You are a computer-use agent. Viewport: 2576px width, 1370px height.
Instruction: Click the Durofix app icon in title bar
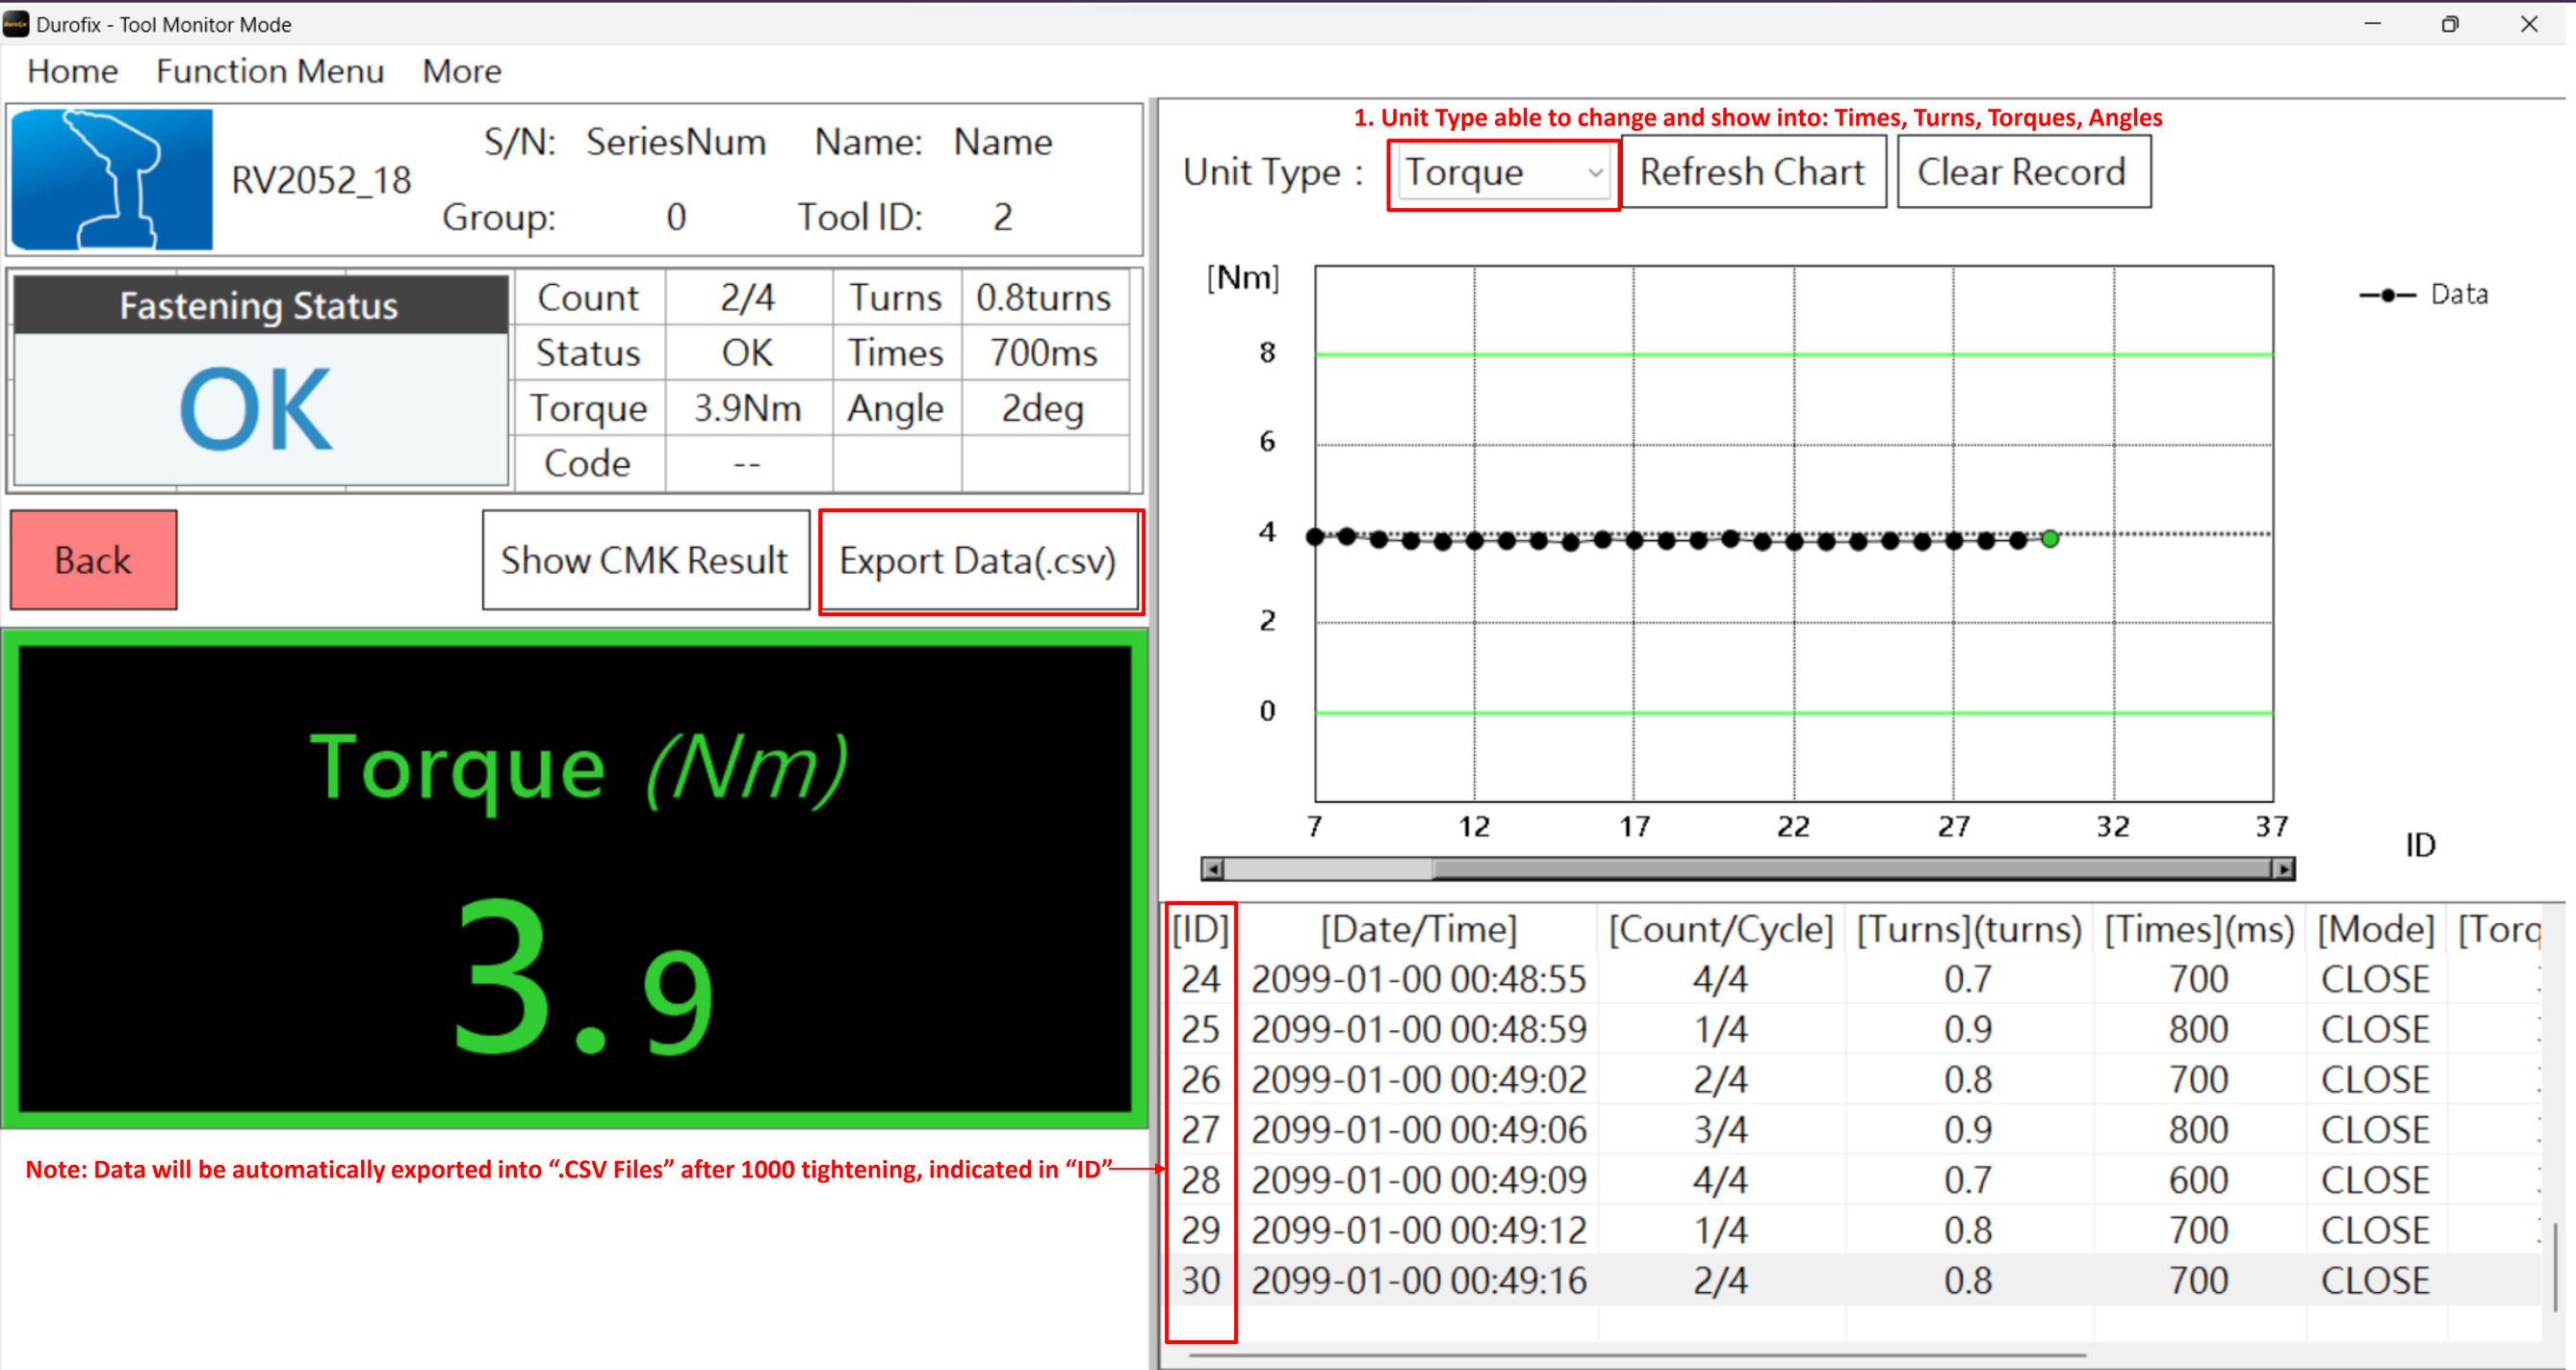16,24
